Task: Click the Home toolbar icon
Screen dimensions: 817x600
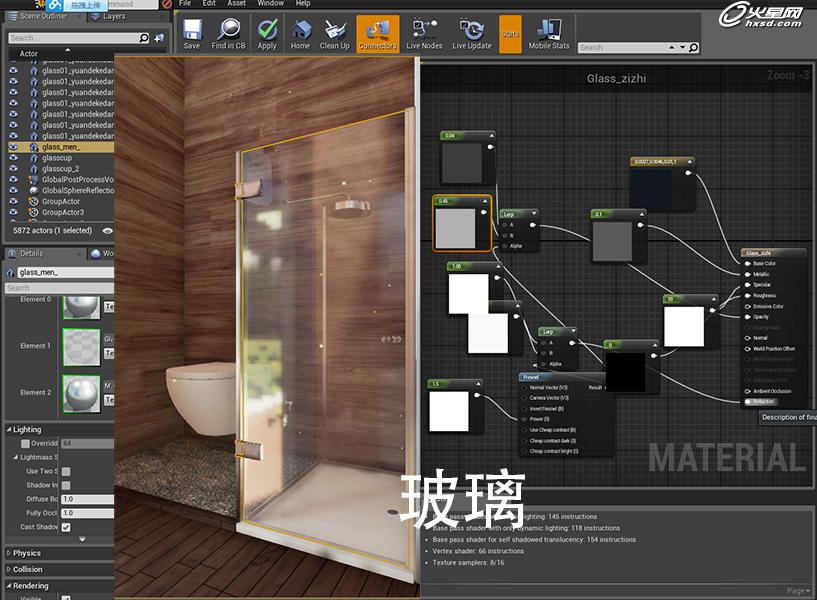Action: [300, 33]
